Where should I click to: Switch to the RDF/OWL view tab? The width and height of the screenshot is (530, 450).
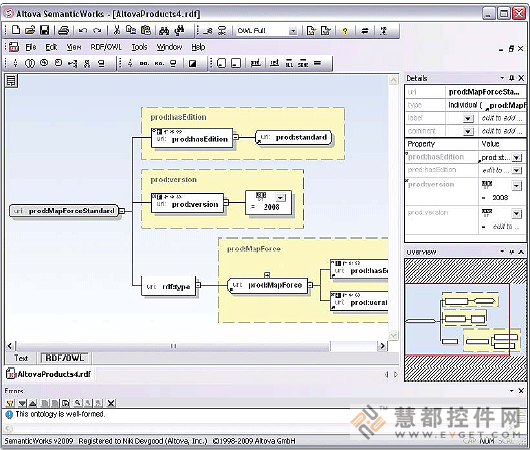tap(65, 358)
